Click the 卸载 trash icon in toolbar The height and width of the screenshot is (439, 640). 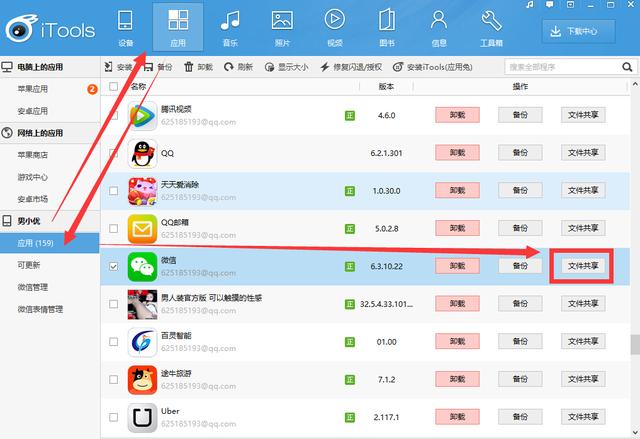pyautogui.click(x=189, y=67)
